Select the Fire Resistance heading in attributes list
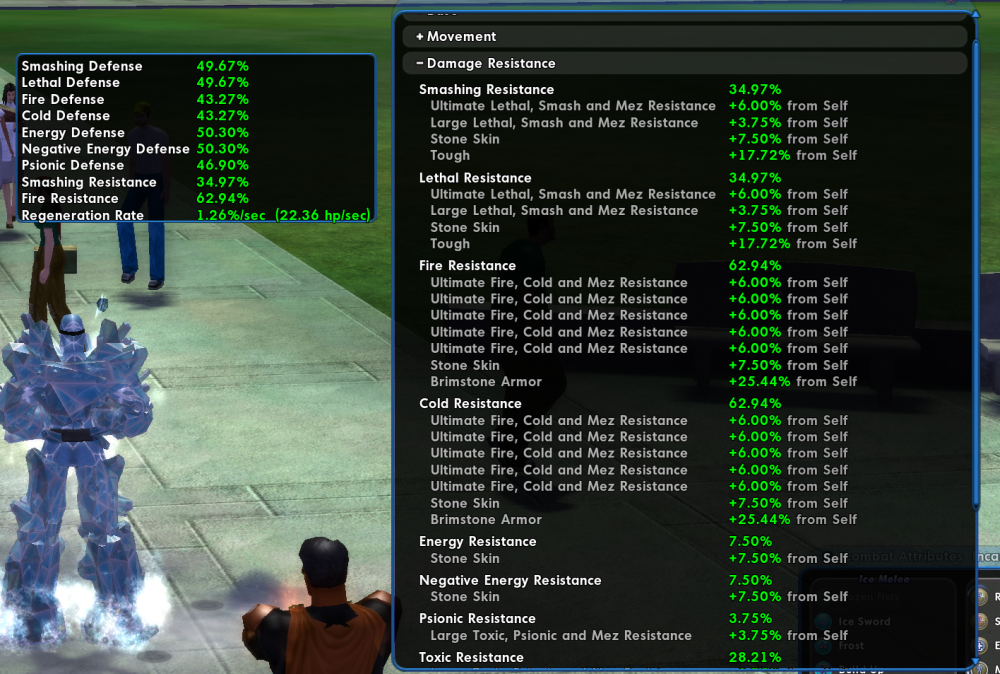Screen dimensions: 1000x674 (x=467, y=266)
